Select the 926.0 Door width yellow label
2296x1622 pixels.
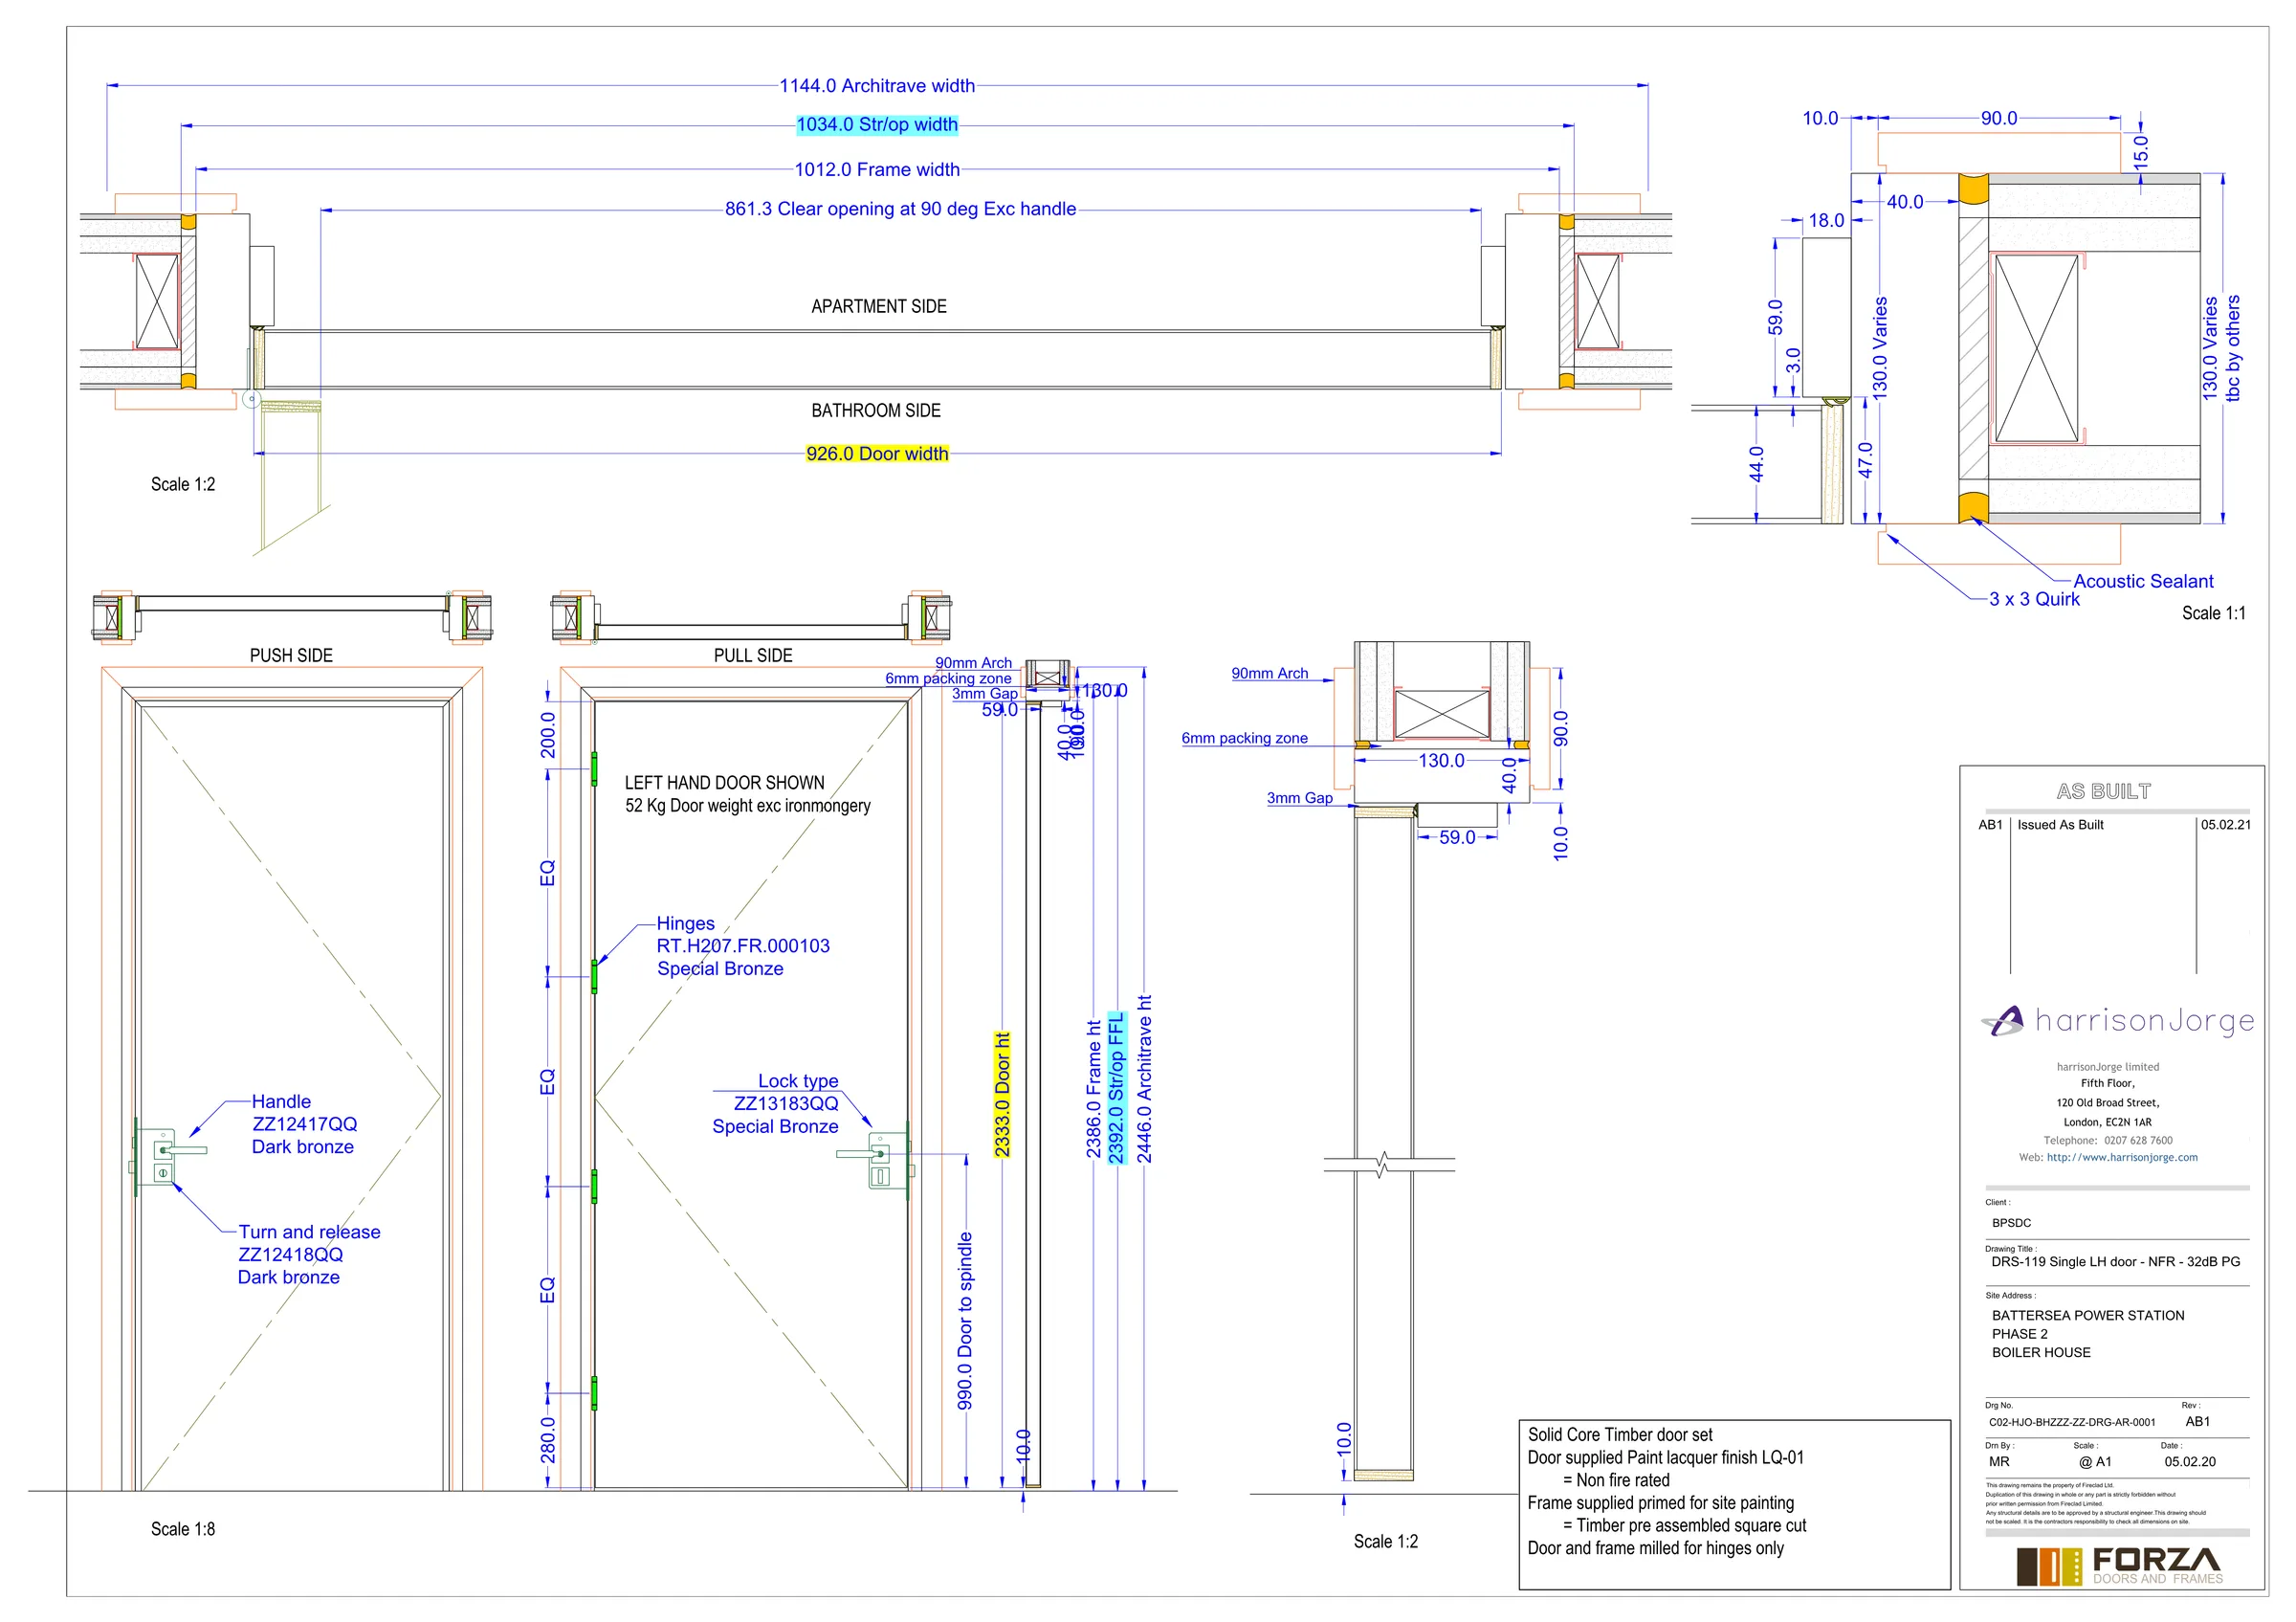877,454
